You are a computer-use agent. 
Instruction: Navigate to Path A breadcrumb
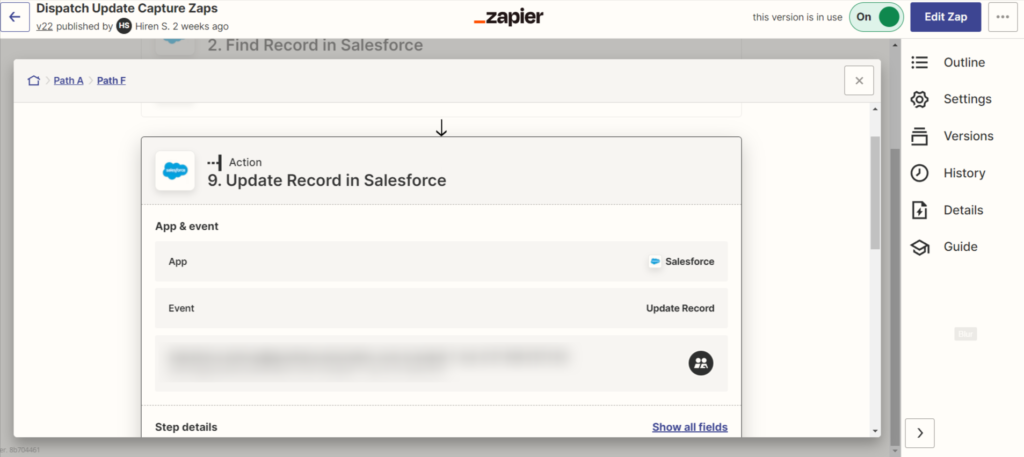(x=69, y=80)
